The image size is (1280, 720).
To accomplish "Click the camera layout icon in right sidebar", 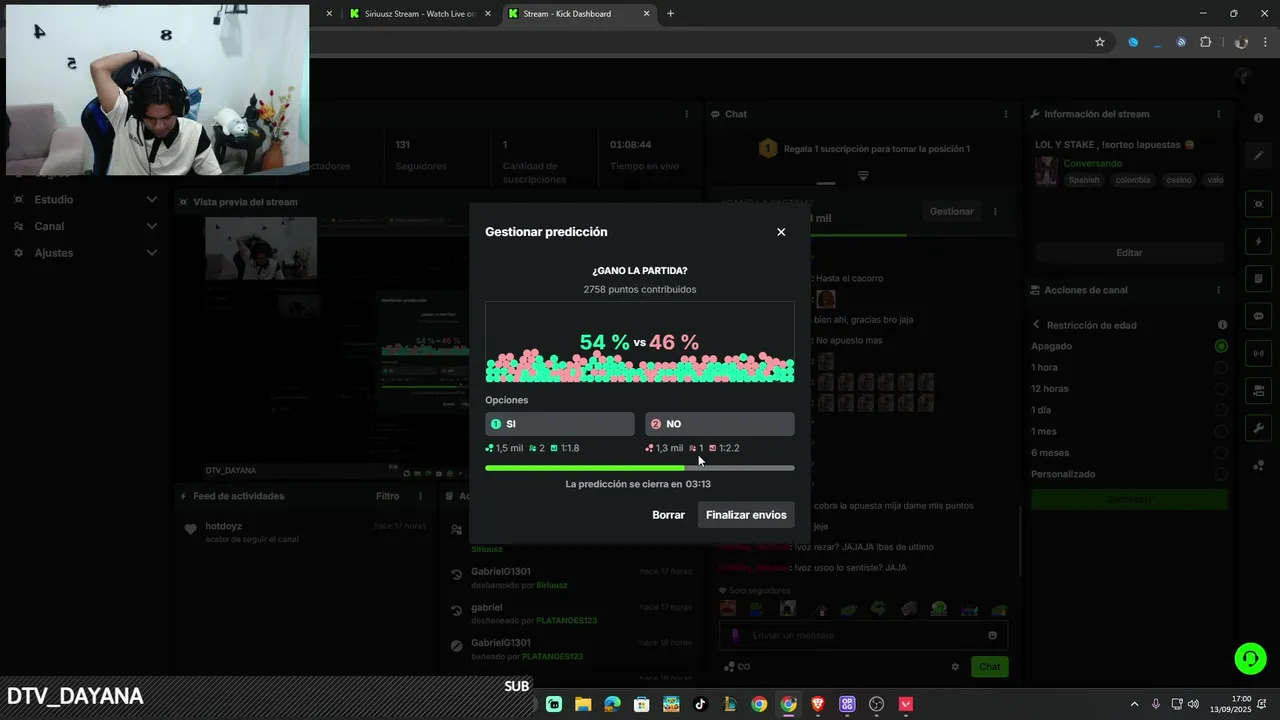I will click(1258, 390).
